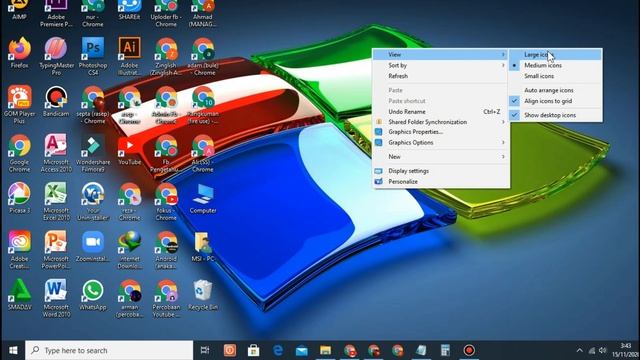This screenshot has height=360, width=640.
Task: Select the Percobaan Youtube Chrome shortcut
Action: [x=166, y=298]
